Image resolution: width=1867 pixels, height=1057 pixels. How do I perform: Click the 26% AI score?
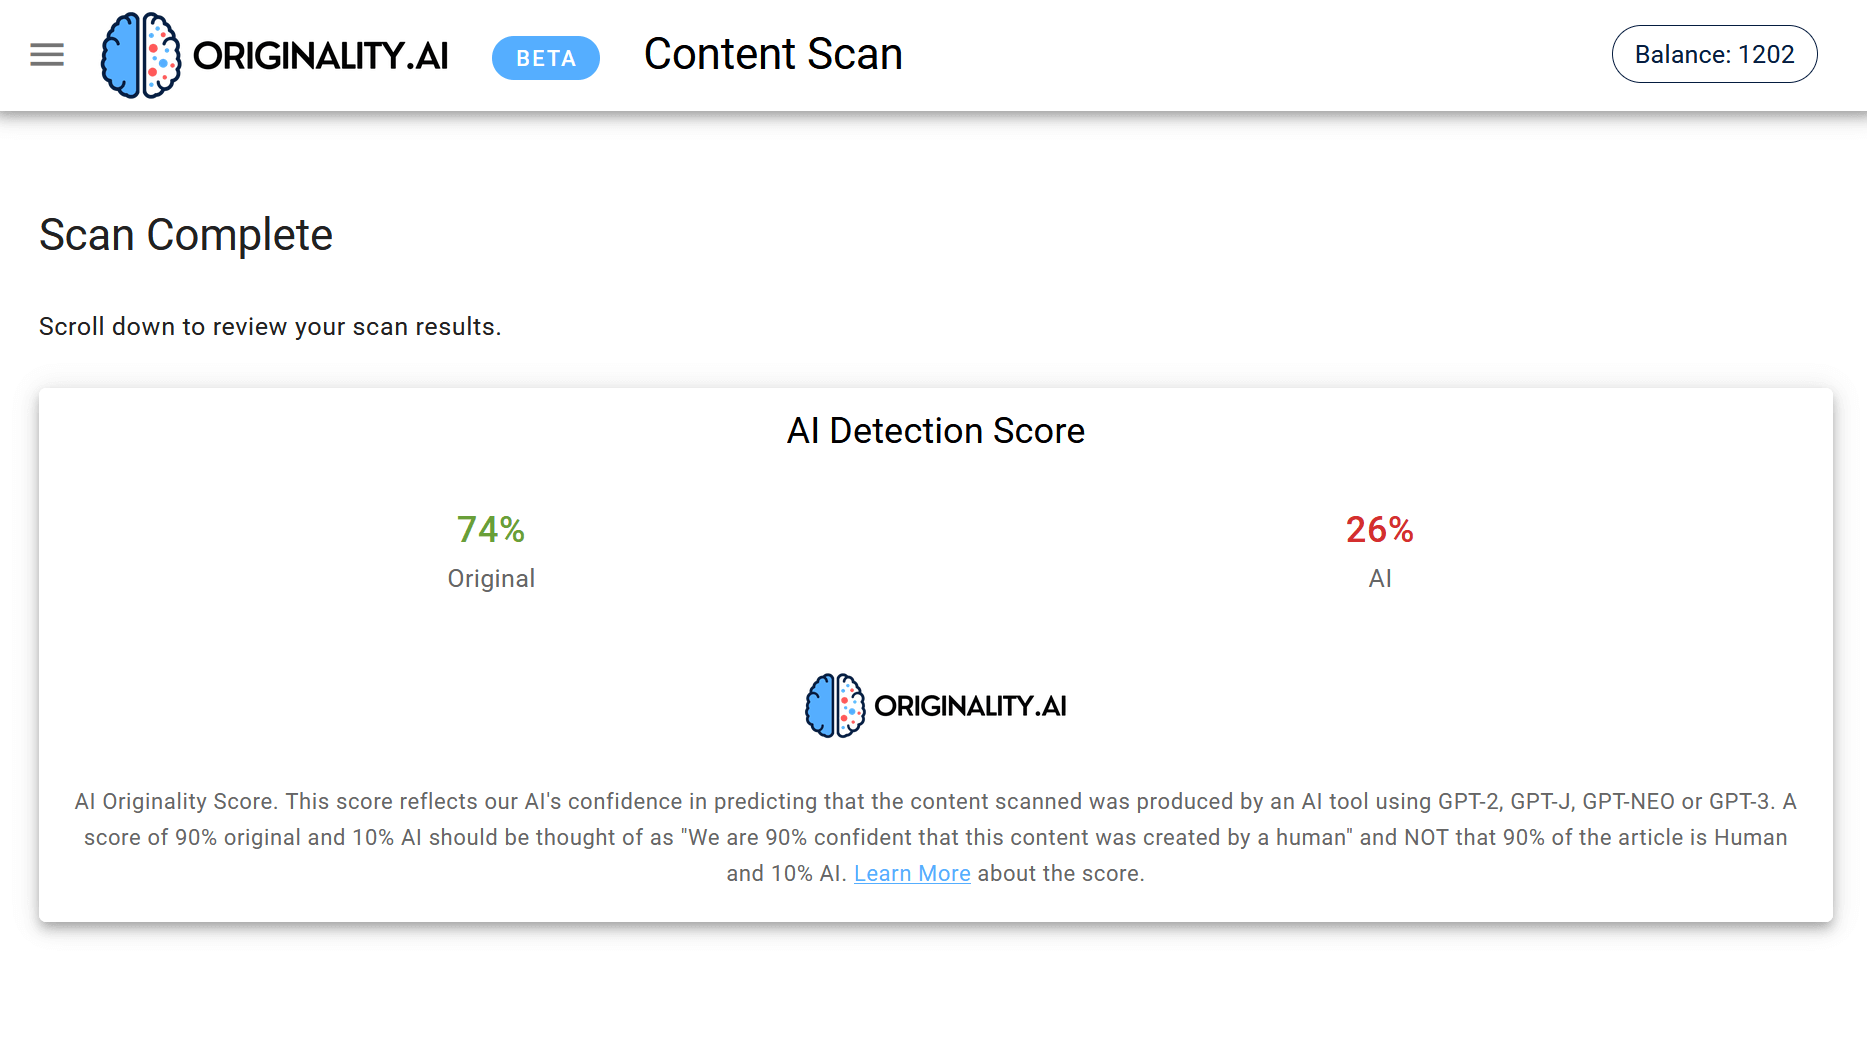pyautogui.click(x=1379, y=529)
